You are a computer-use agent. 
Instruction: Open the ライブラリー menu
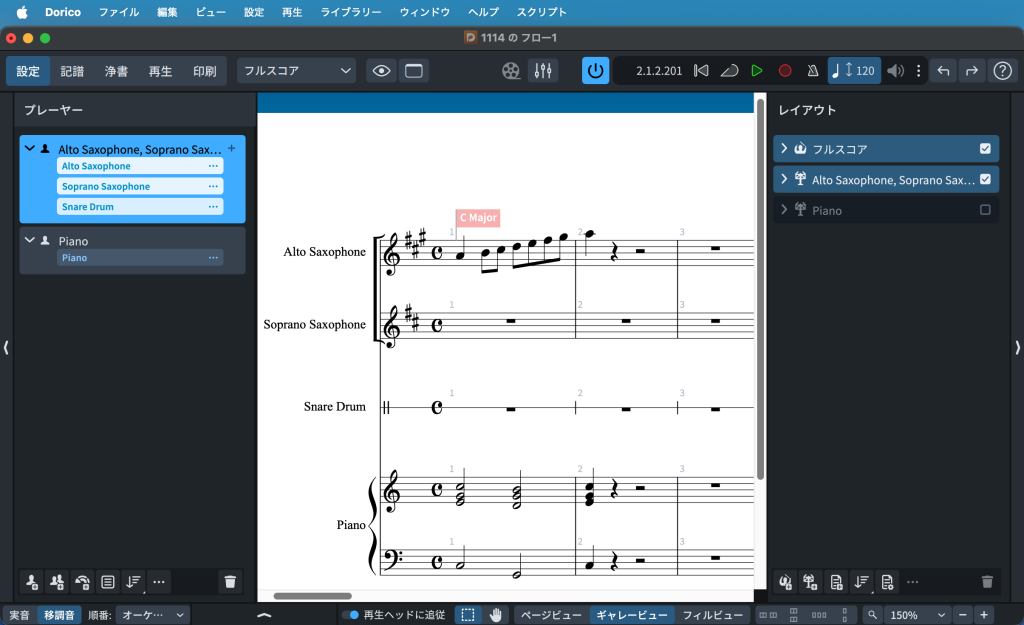(x=351, y=12)
